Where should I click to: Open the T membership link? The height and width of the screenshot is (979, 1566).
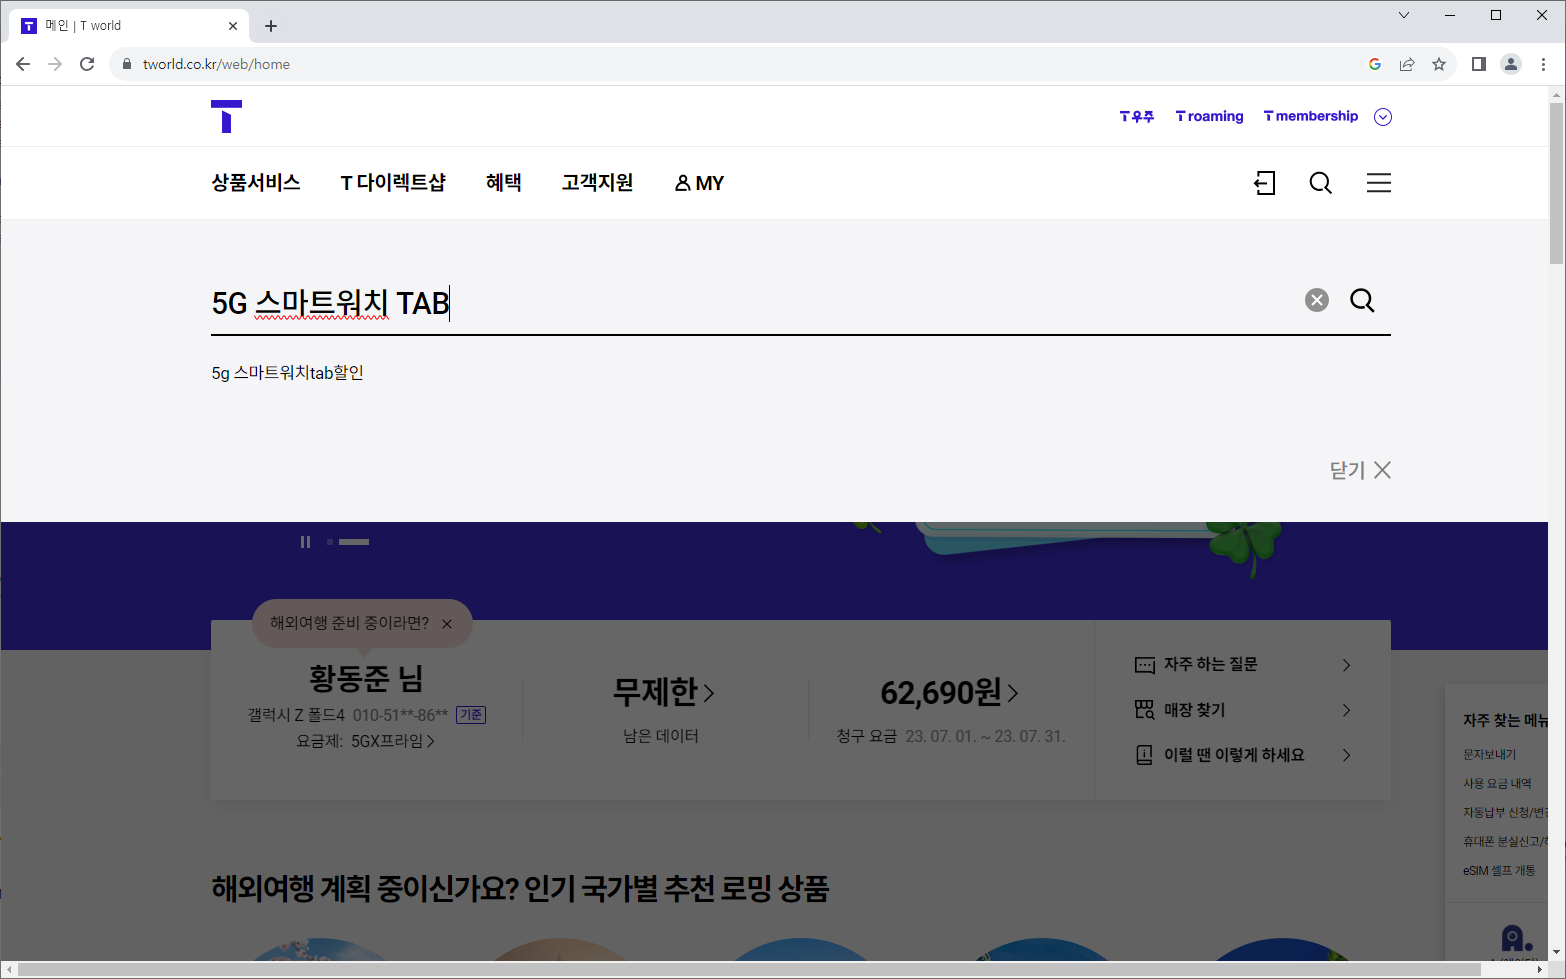[1311, 116]
